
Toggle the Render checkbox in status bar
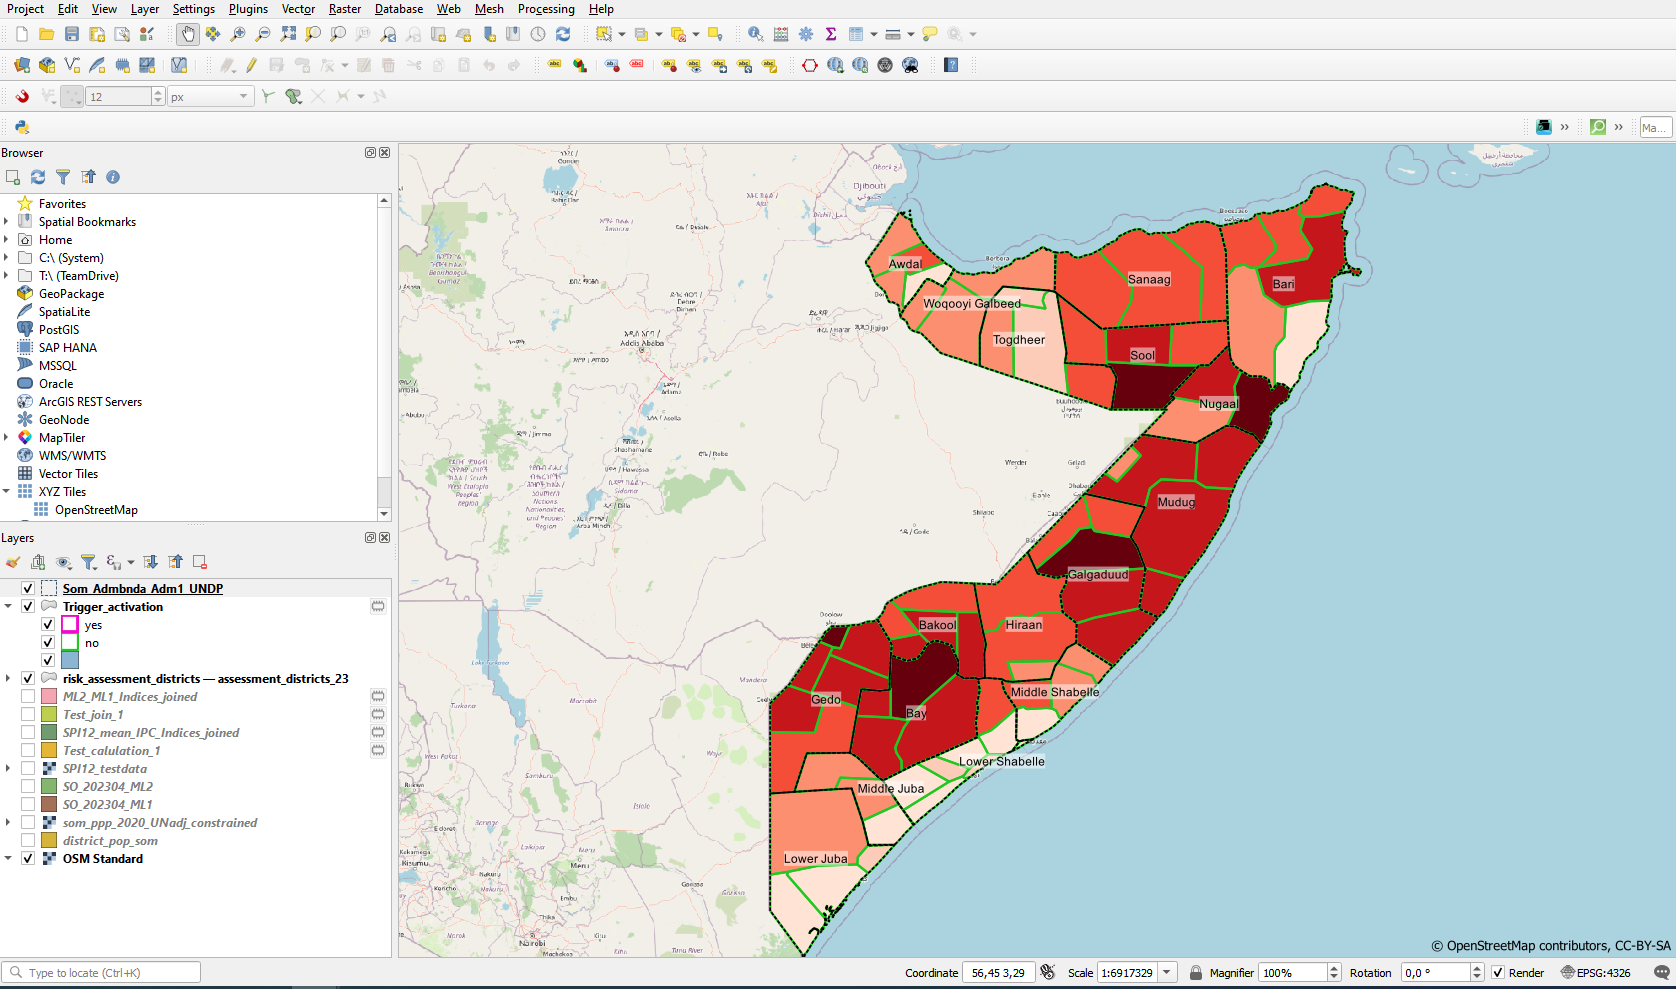pos(1498,973)
